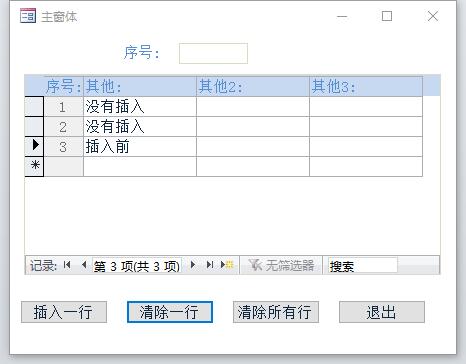This screenshot has width=466, height=364.
Task: Click the 无筛选器 filter indicator
Action: [x=281, y=265]
